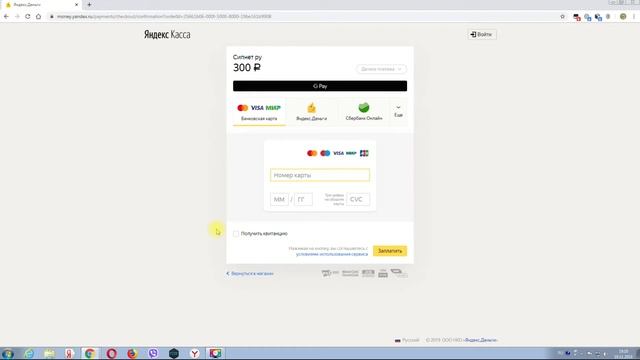Screen dimensions: 640x360
Task: Go back with browser back arrow
Action: coord(6,16)
